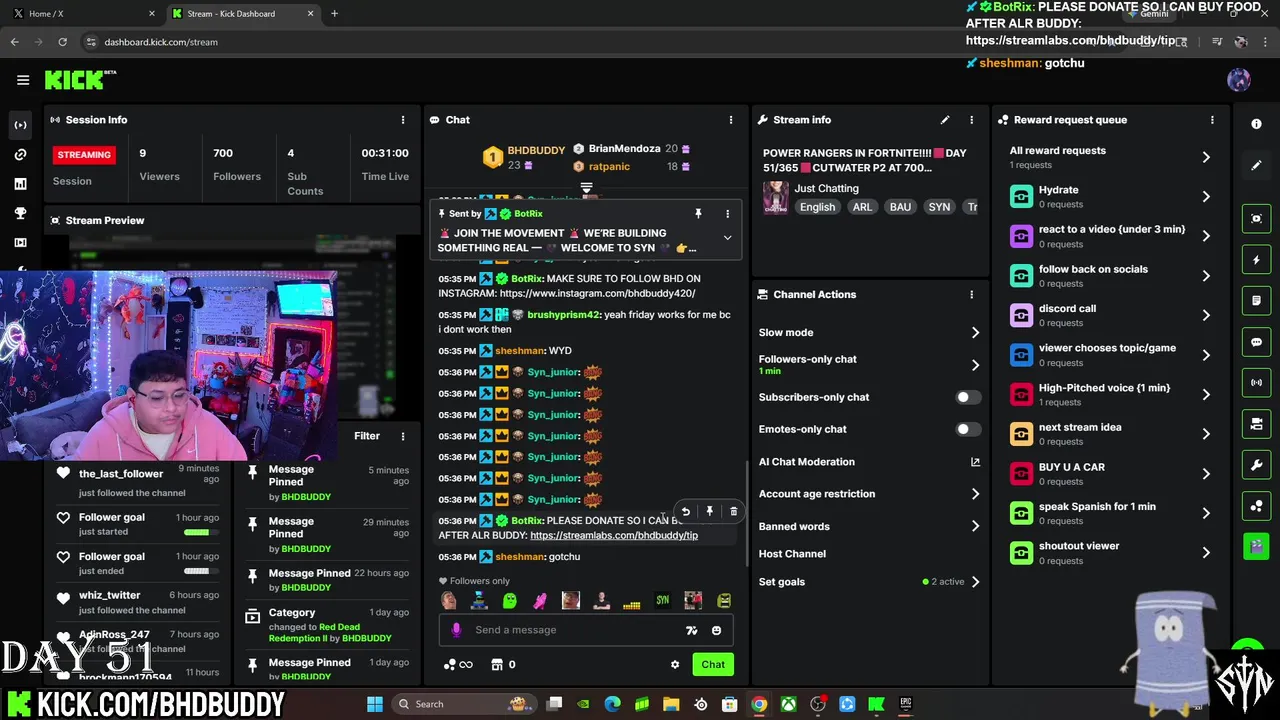
Task: Open the hamburger menu beside the Kick logo
Action: click(23, 80)
